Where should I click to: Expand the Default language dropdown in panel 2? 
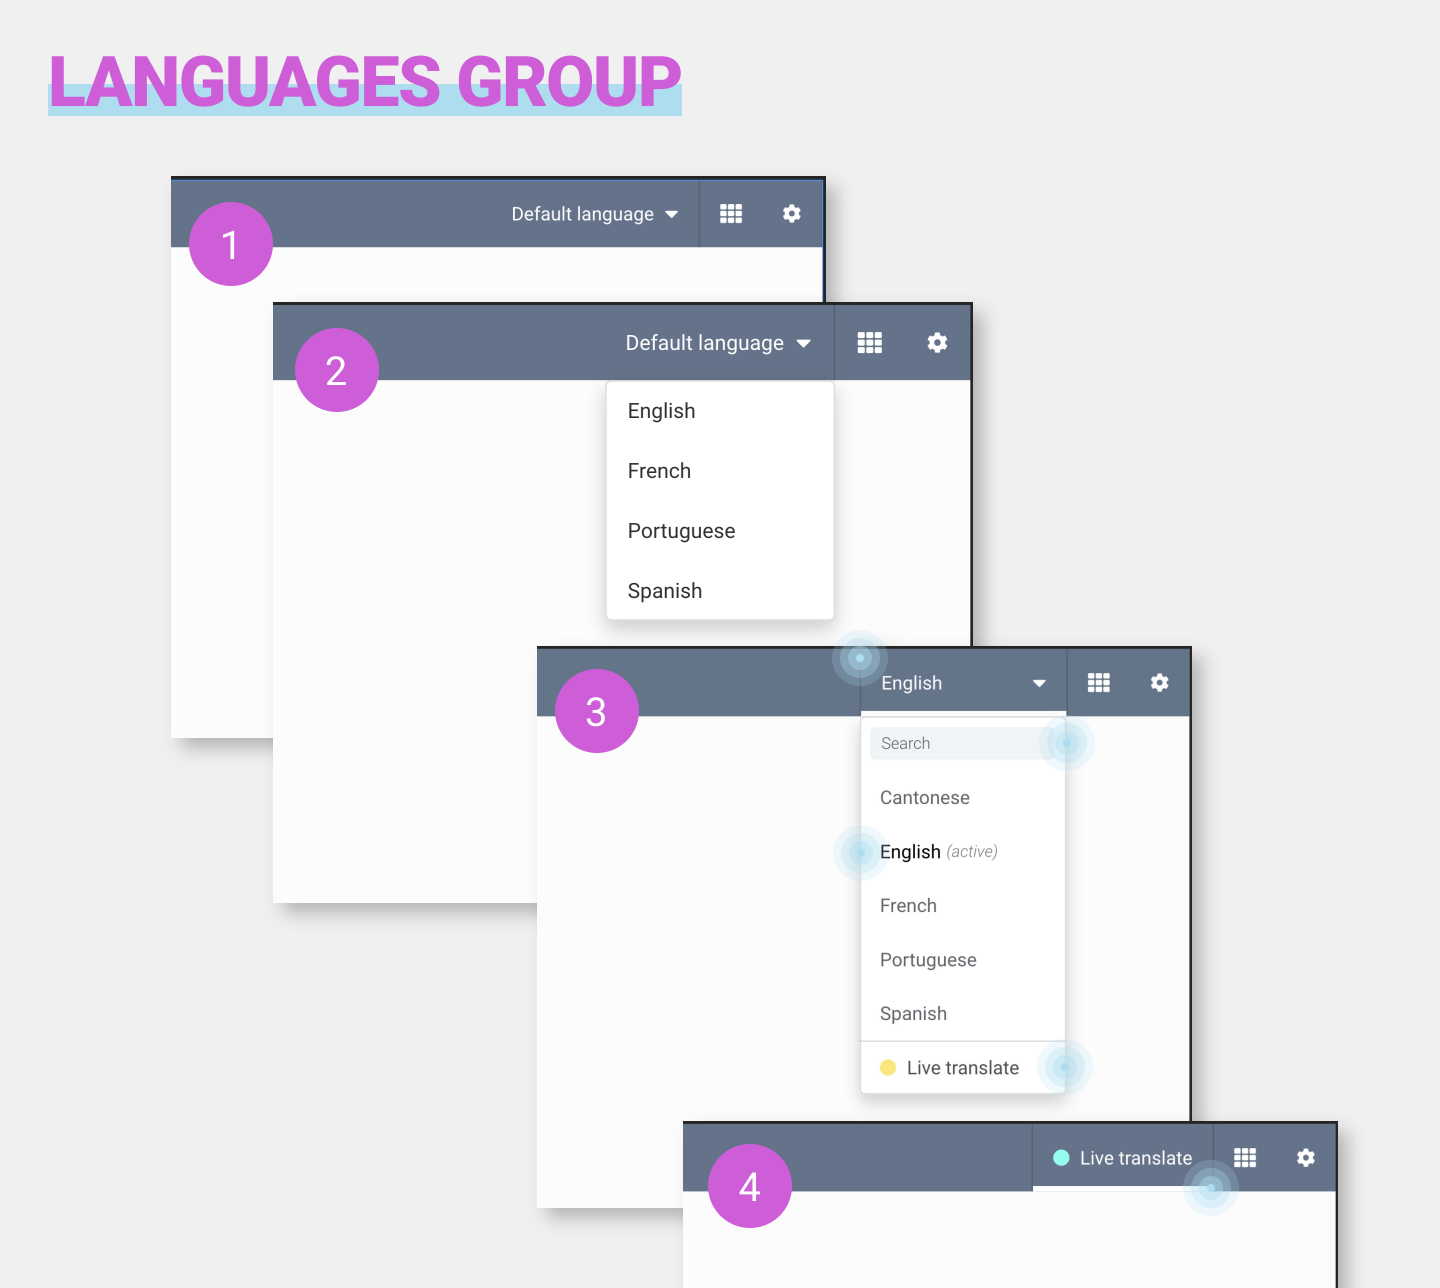pos(718,342)
